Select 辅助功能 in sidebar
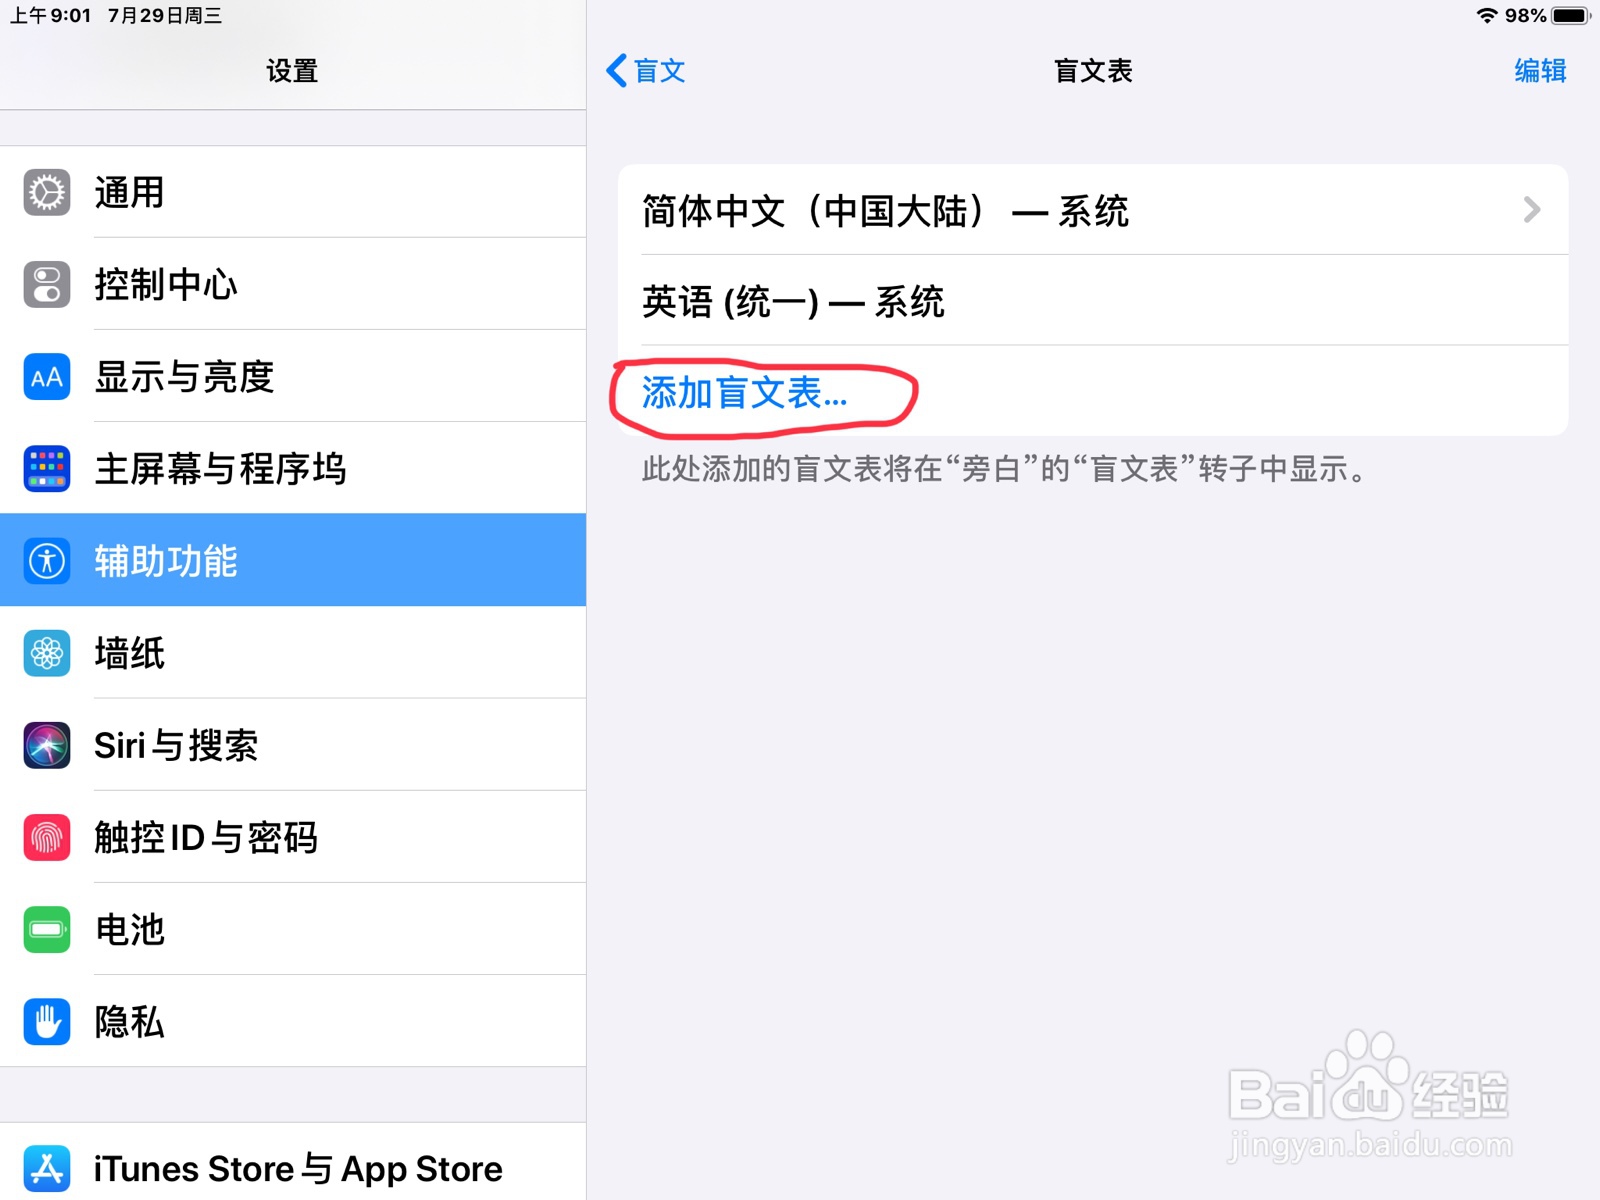The height and width of the screenshot is (1200, 1600). click(293, 560)
